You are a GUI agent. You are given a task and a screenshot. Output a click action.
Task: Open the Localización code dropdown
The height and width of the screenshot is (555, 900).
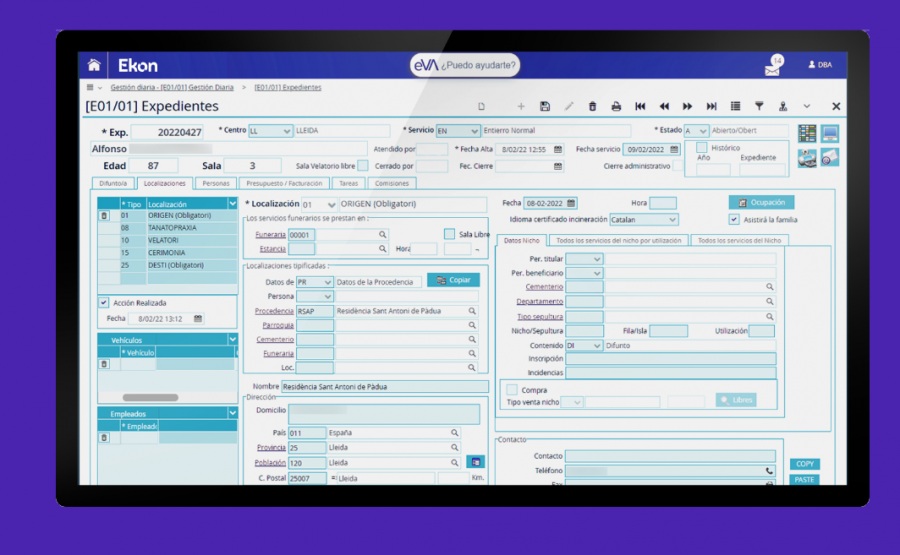[x=331, y=204]
